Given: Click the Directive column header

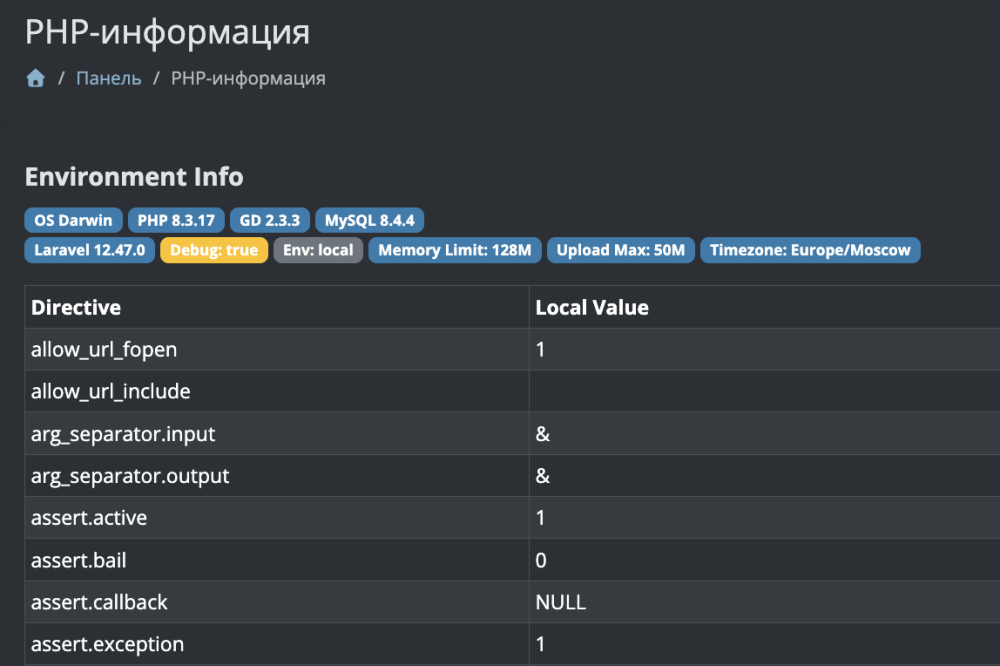Looking at the screenshot, I should 76,308.
